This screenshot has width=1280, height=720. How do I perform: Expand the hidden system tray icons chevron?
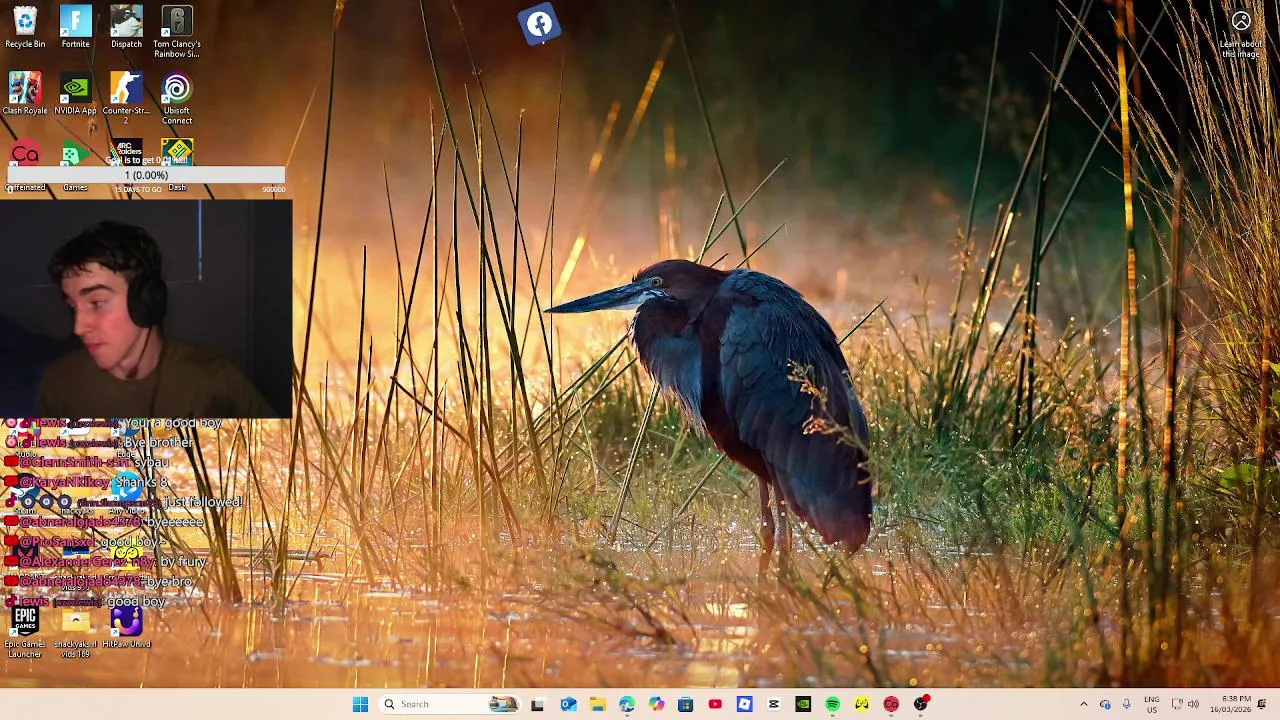(x=1083, y=704)
